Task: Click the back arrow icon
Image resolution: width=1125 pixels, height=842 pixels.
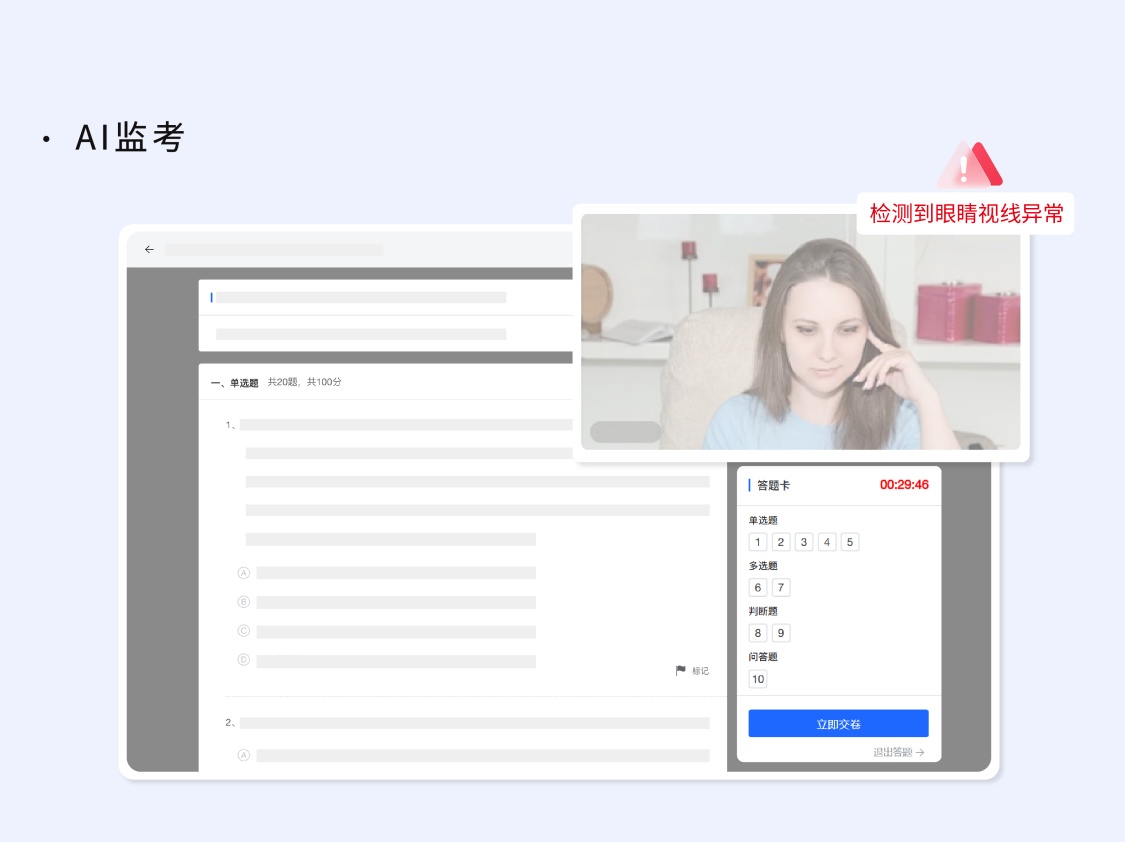Action: tap(149, 250)
